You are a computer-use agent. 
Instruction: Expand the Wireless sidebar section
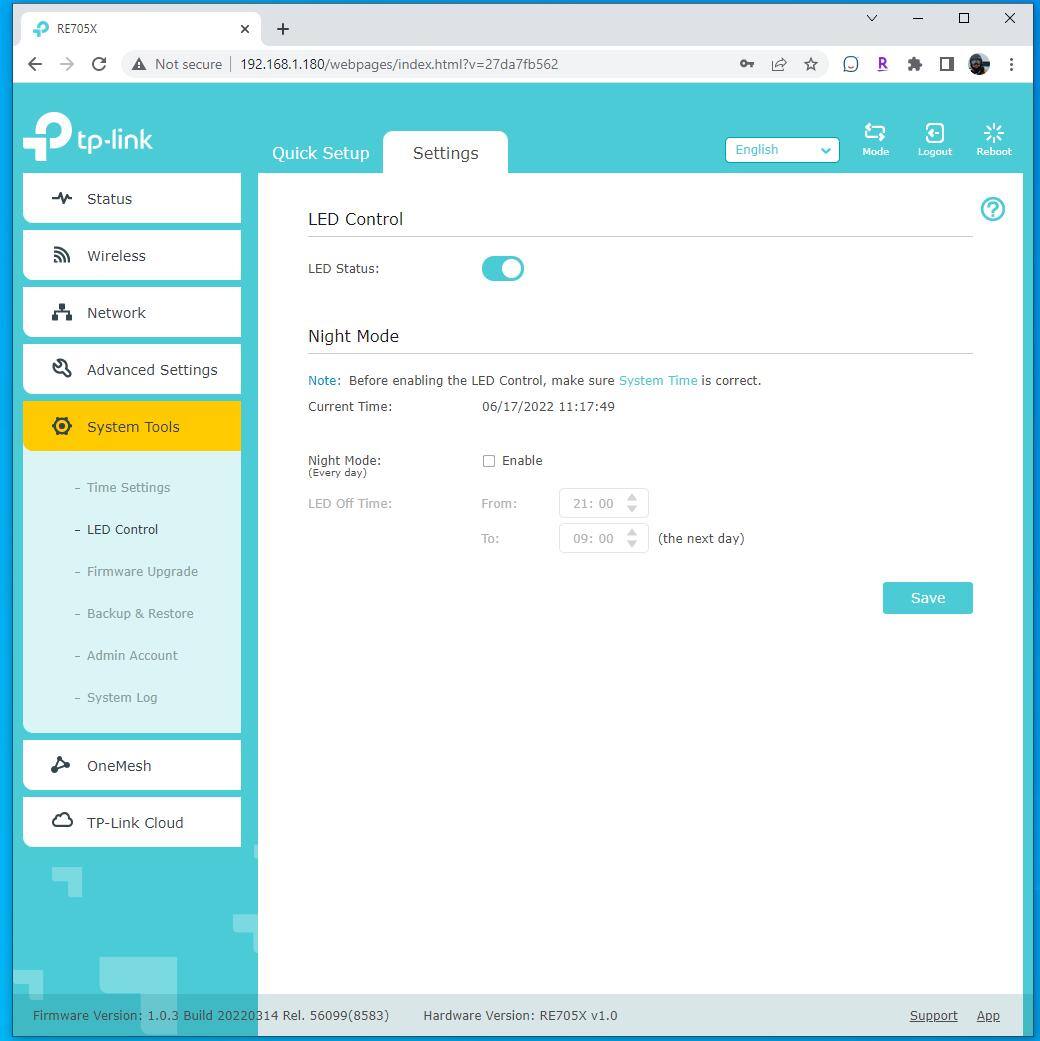132,256
